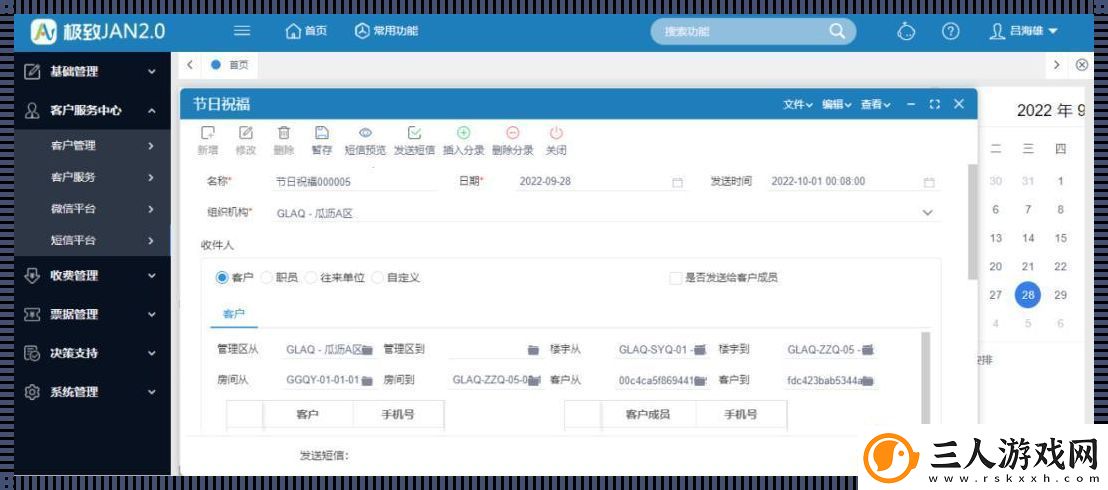The height and width of the screenshot is (490, 1108).
Task: Select day 22 in the calendar
Action: [x=1060, y=267]
